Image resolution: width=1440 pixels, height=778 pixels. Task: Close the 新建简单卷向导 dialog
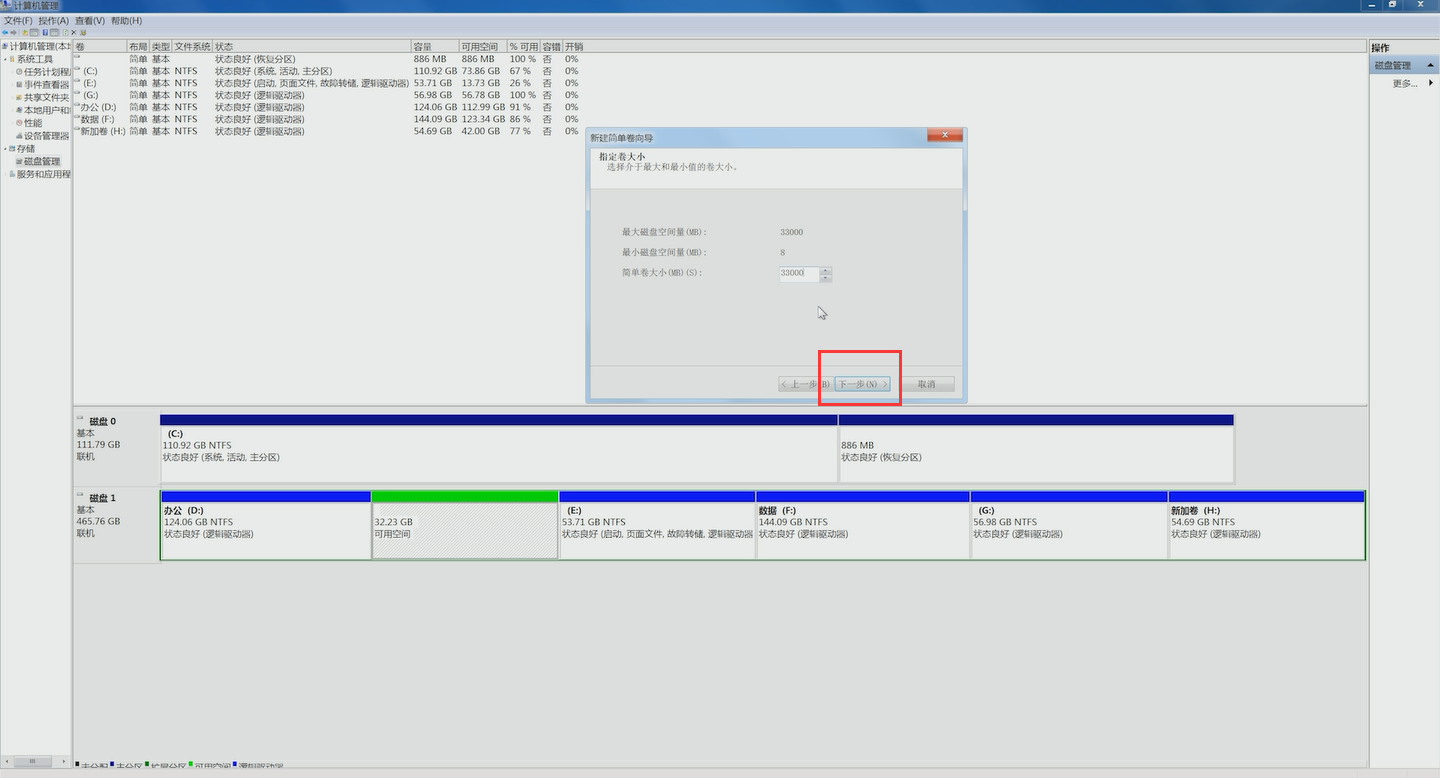tap(944, 136)
